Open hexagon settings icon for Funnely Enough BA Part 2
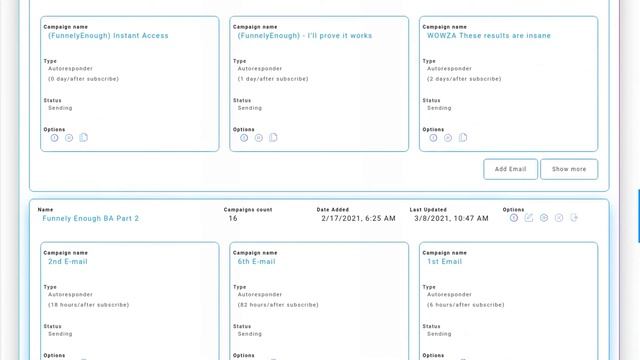 pyautogui.click(x=544, y=218)
